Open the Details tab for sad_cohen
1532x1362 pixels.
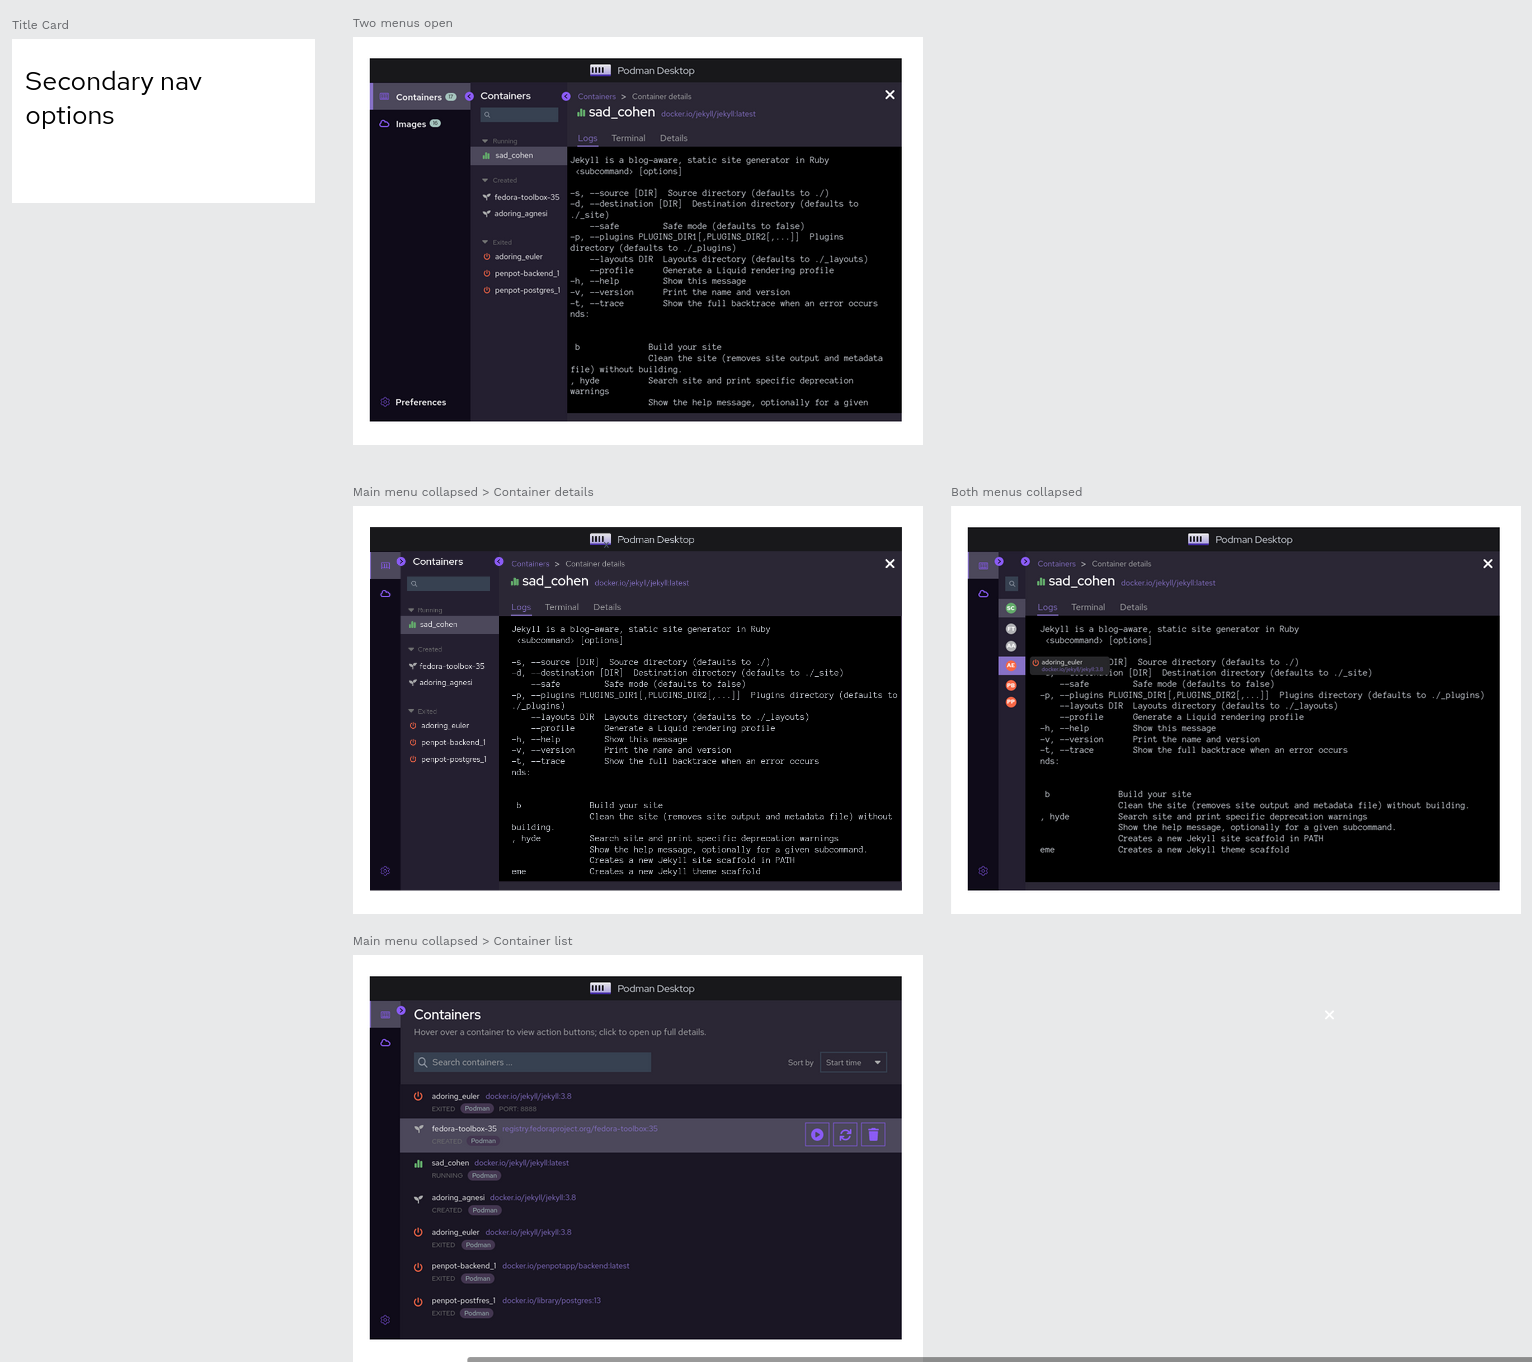click(x=673, y=138)
